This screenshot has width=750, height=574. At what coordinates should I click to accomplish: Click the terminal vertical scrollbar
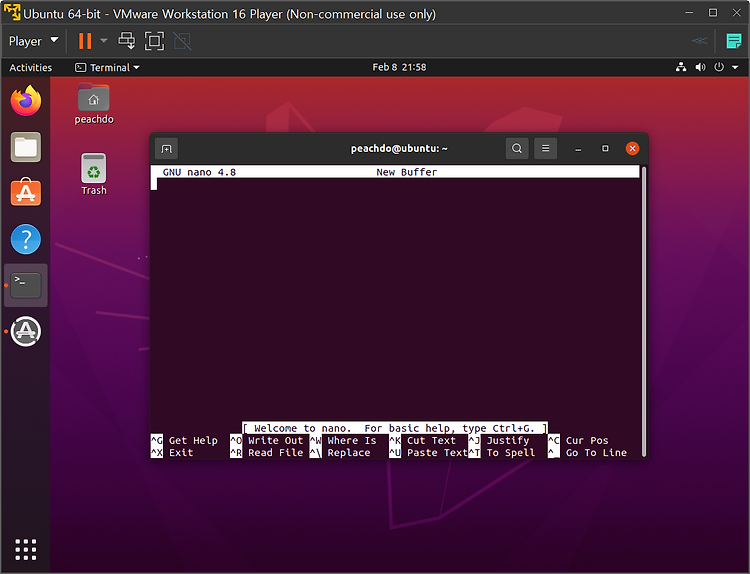click(644, 311)
